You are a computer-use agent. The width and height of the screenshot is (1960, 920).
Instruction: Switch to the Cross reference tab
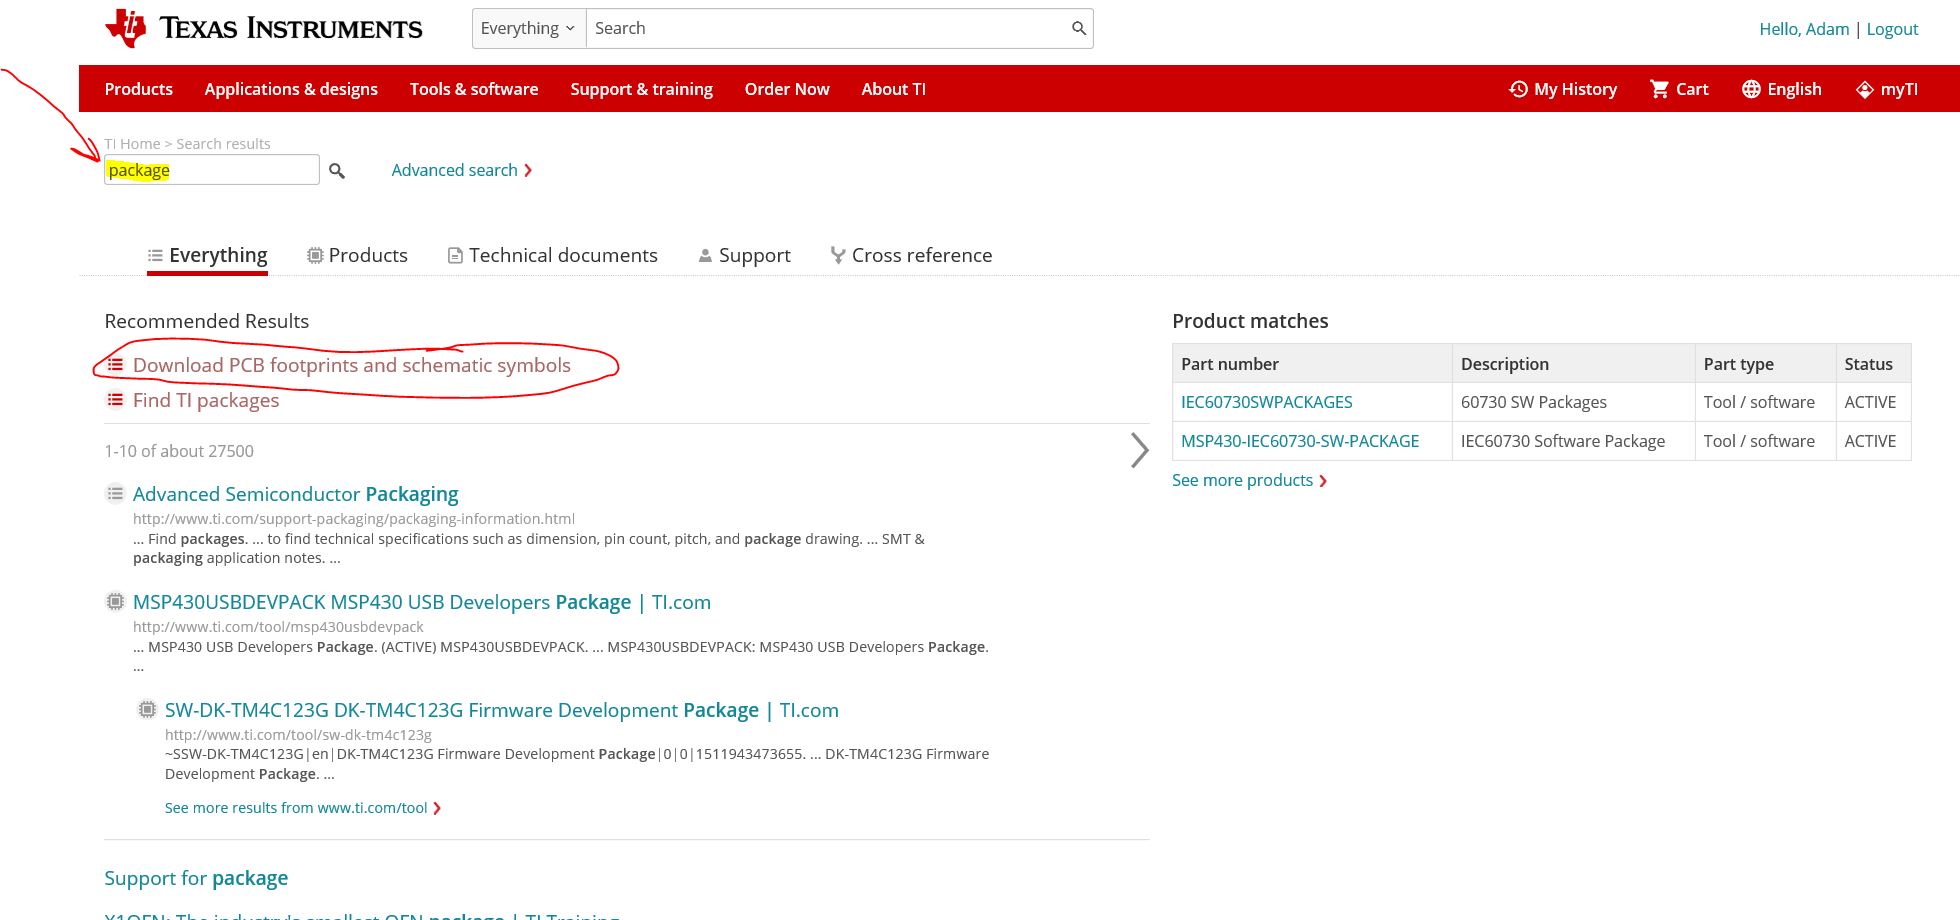click(910, 255)
